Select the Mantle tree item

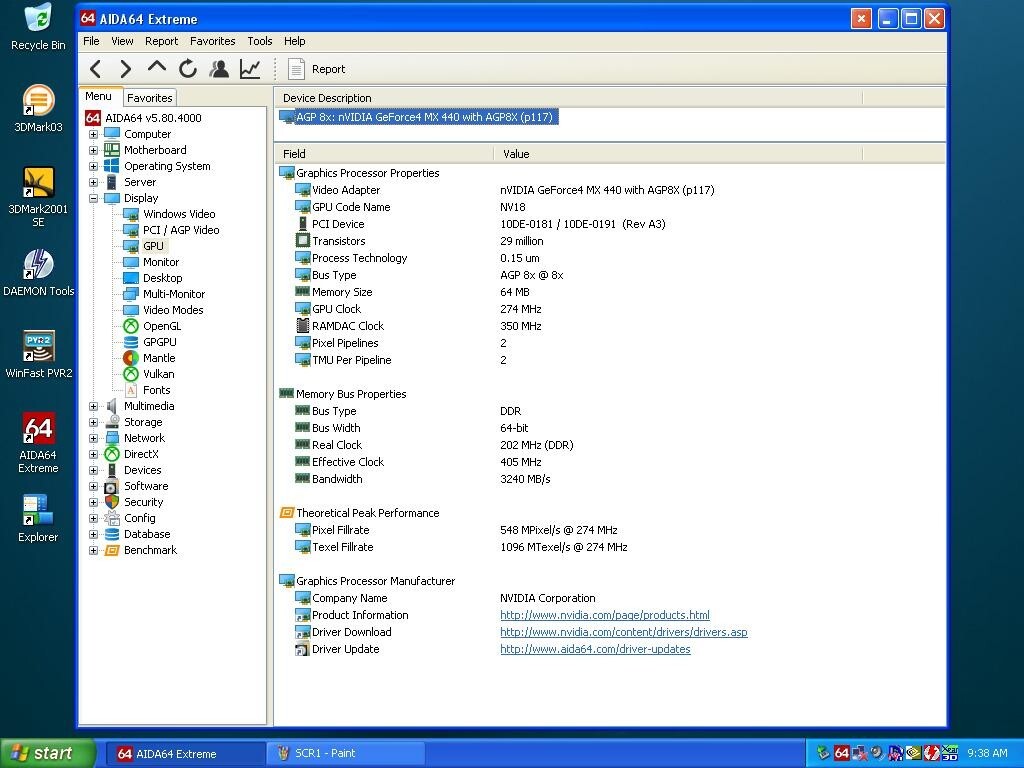pyautogui.click(x=159, y=358)
